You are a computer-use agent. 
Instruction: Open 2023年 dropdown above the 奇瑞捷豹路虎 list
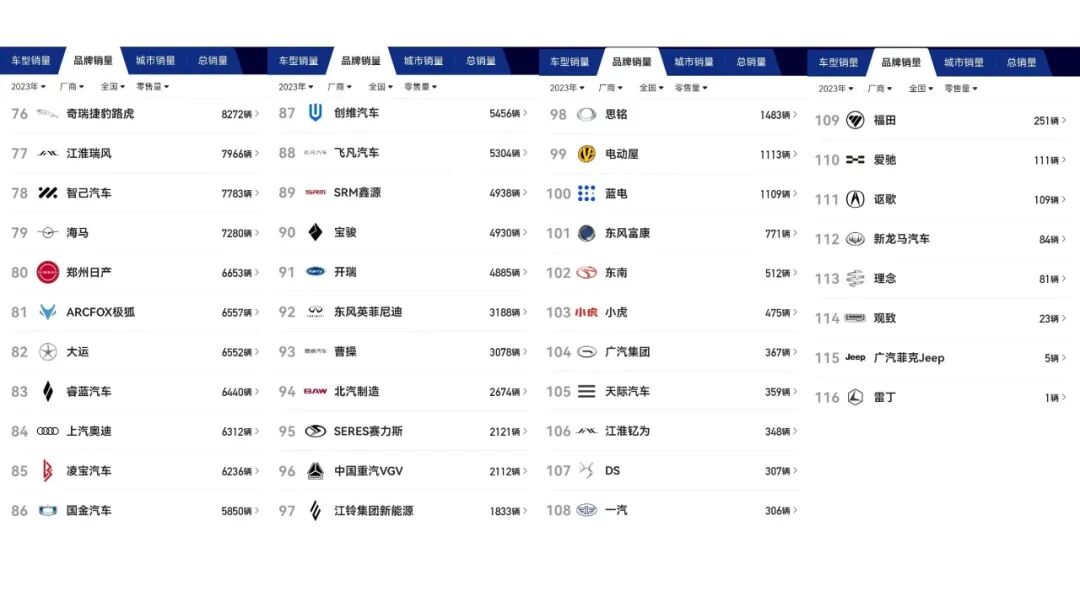coord(28,87)
